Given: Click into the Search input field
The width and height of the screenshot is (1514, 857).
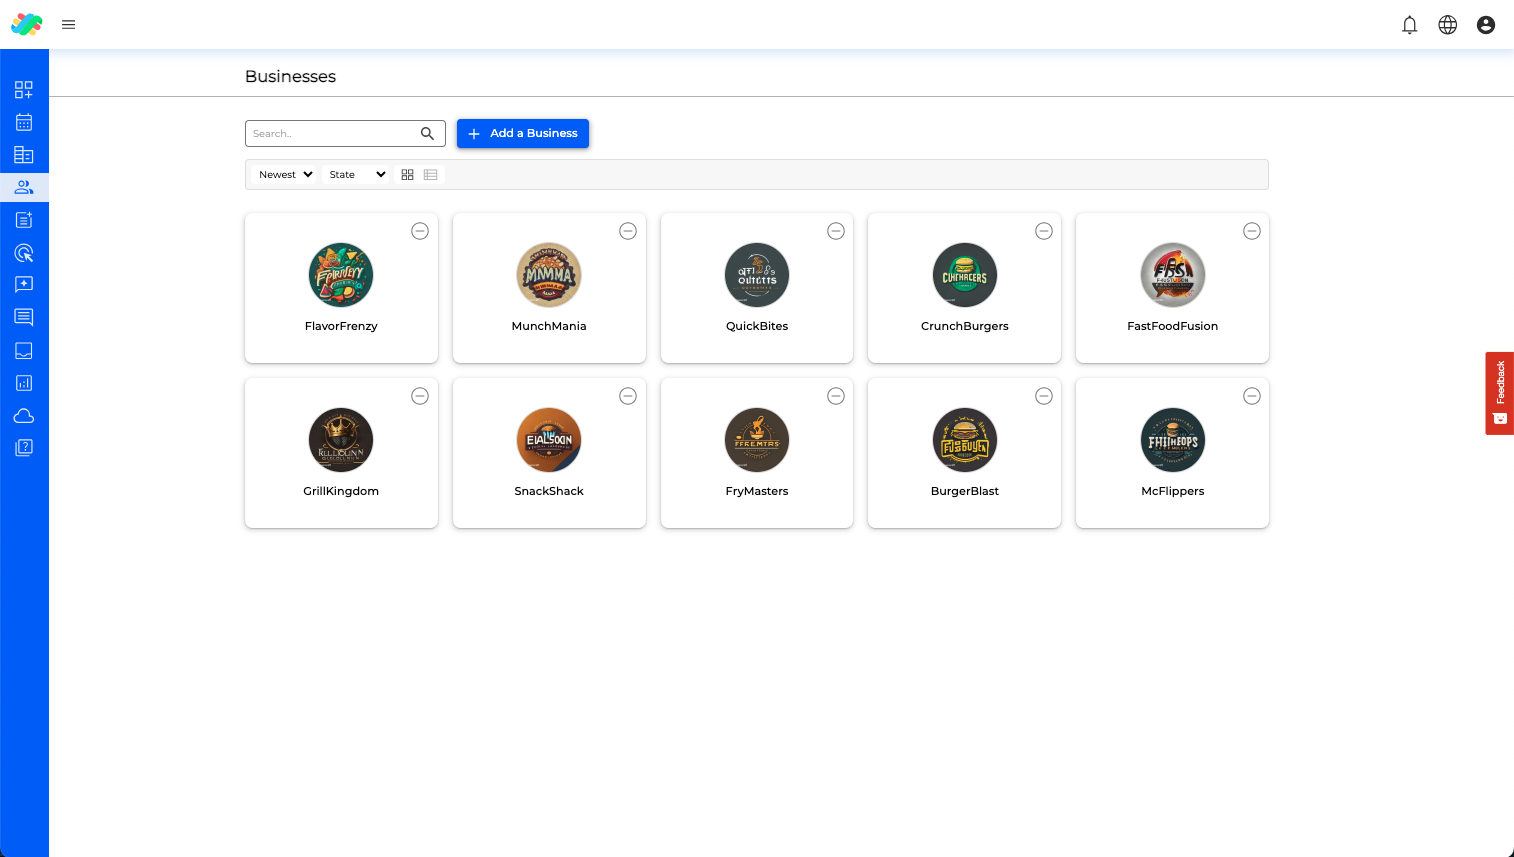Looking at the screenshot, I should click(x=332, y=133).
